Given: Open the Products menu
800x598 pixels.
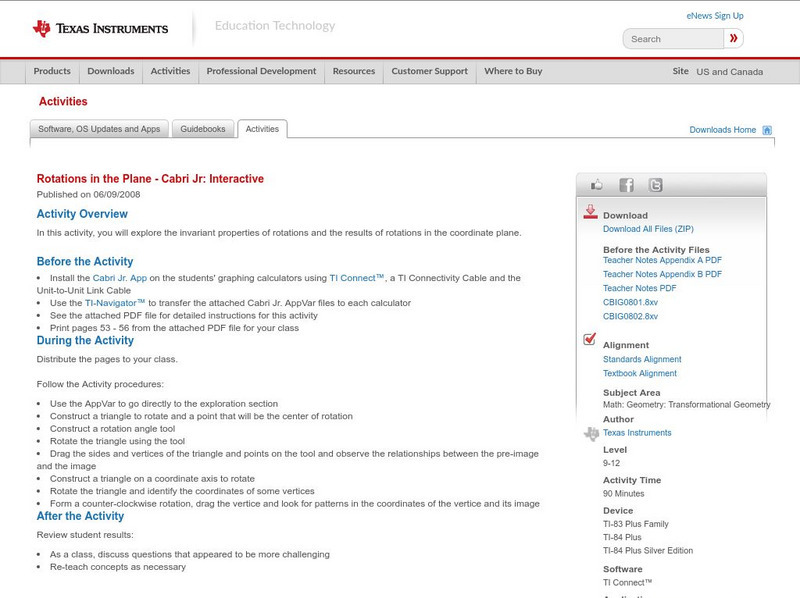Looking at the screenshot, I should [52, 71].
